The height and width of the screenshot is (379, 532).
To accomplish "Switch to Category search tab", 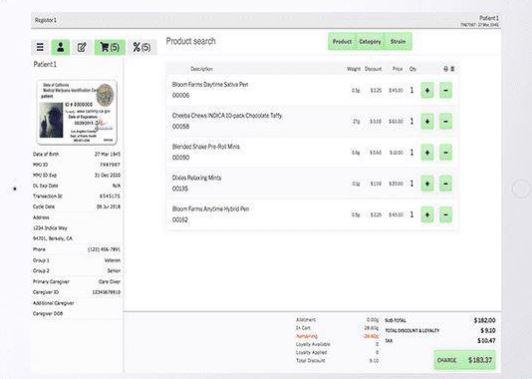I will click(x=370, y=41).
